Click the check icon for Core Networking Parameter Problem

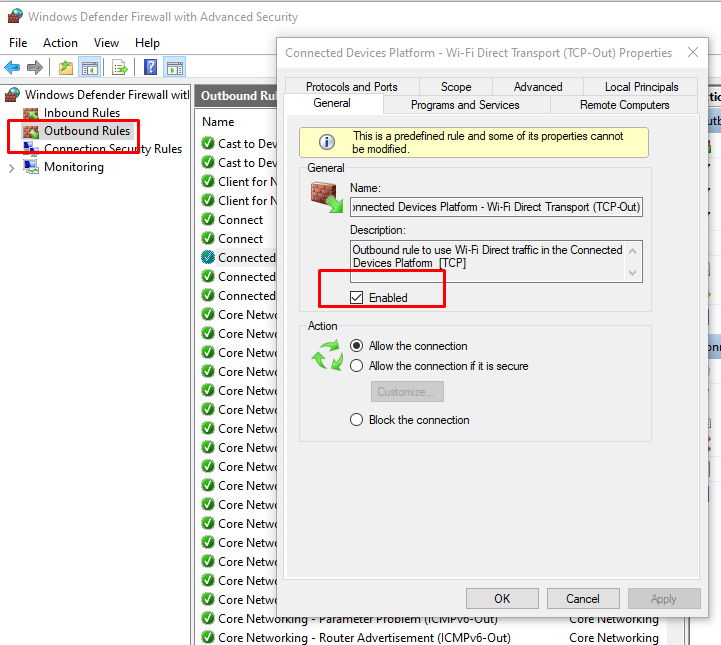(208, 618)
